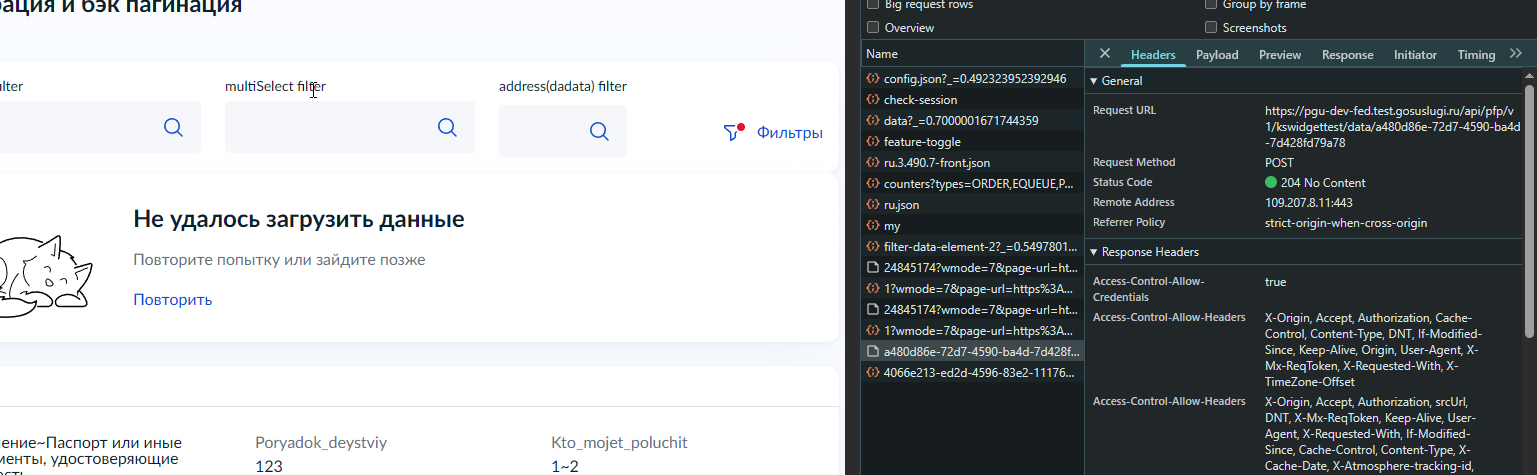Click the search icon in the multiSelect filter
Viewport: 1537px width, 475px height.
(447, 127)
